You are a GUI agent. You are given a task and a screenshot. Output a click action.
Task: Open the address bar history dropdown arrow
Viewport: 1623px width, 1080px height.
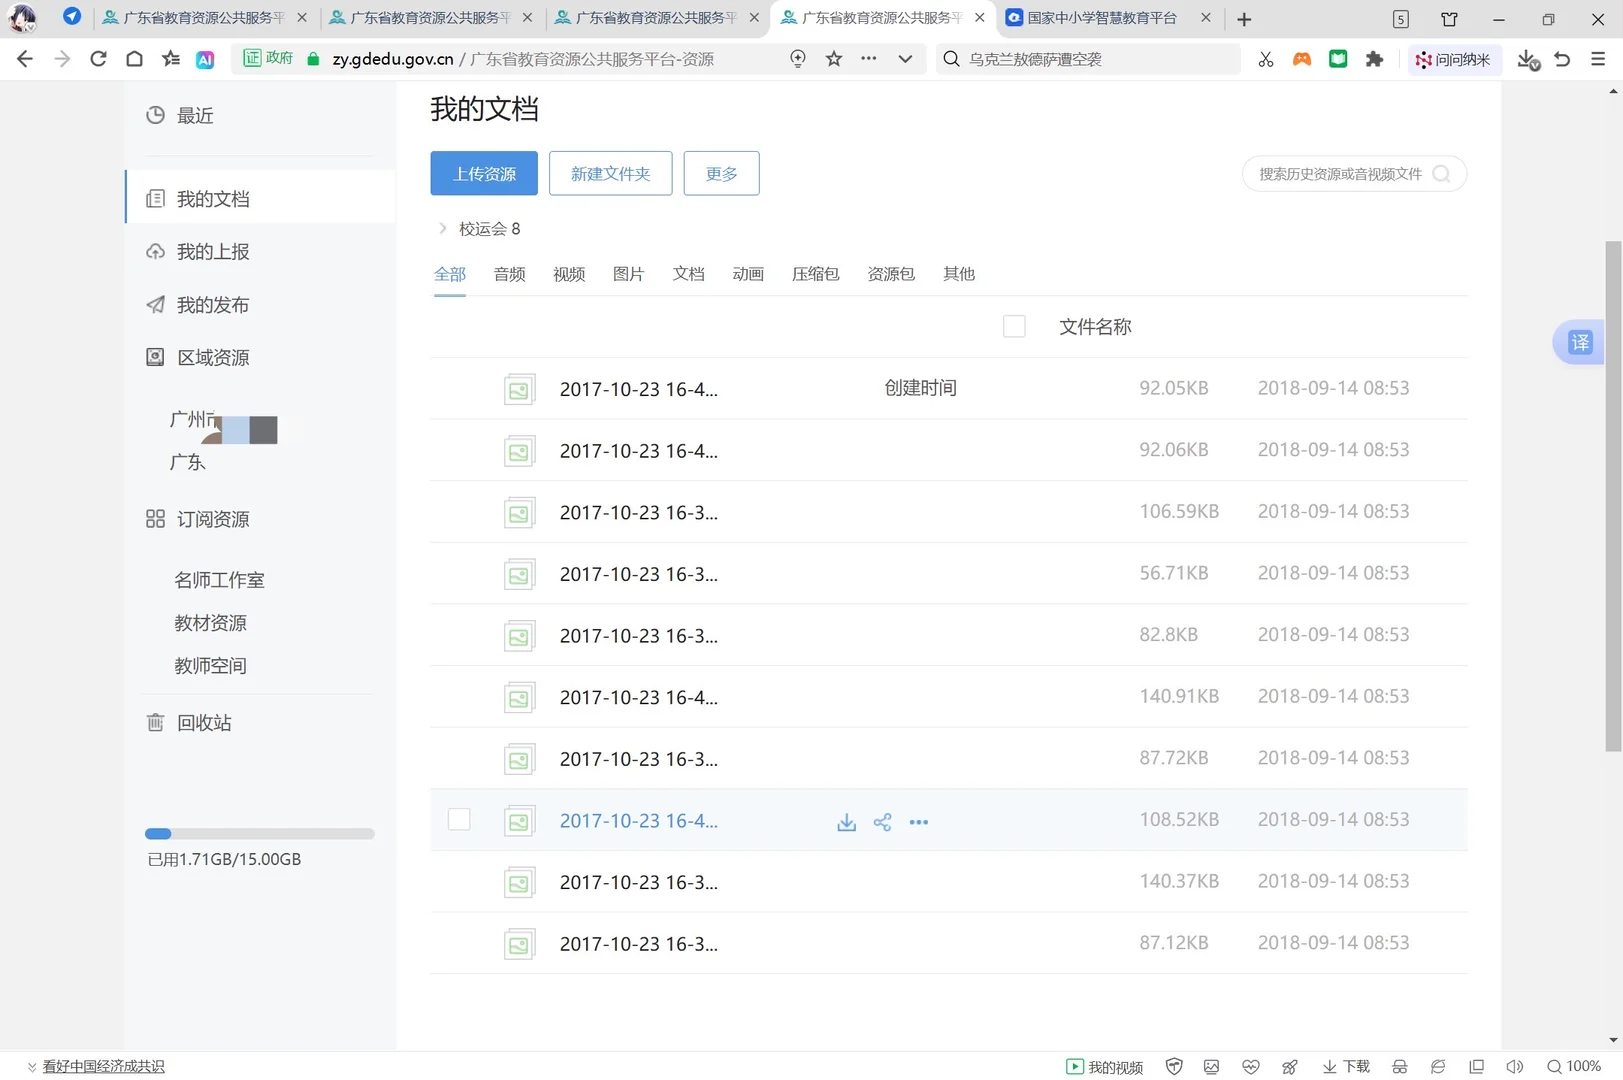tap(905, 59)
